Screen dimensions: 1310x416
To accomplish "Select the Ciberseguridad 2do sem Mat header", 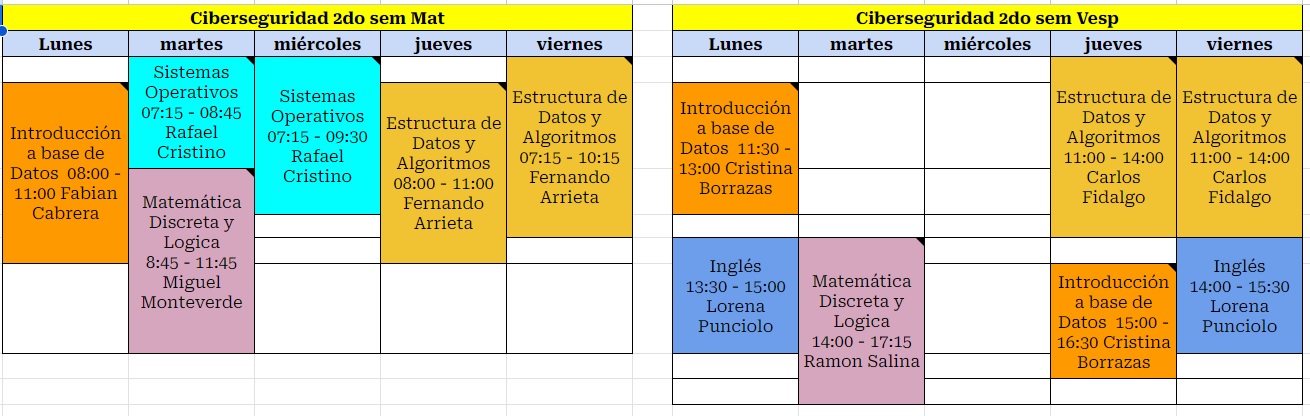I will coord(317,18).
